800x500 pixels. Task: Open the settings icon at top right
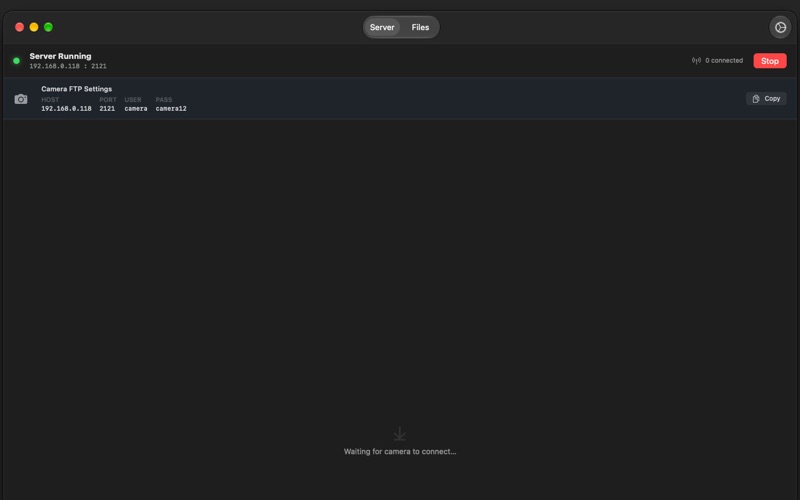tap(780, 28)
